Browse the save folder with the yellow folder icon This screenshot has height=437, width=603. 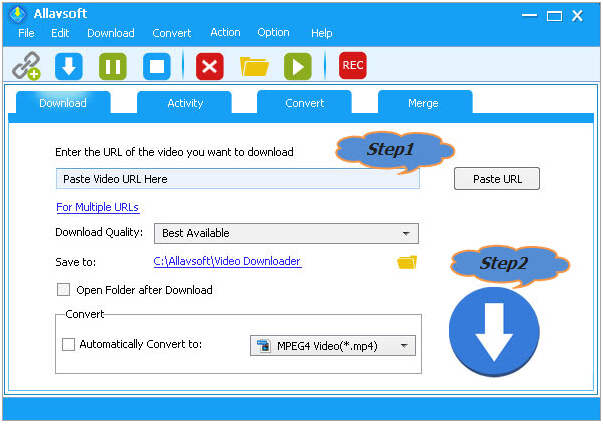tap(407, 262)
